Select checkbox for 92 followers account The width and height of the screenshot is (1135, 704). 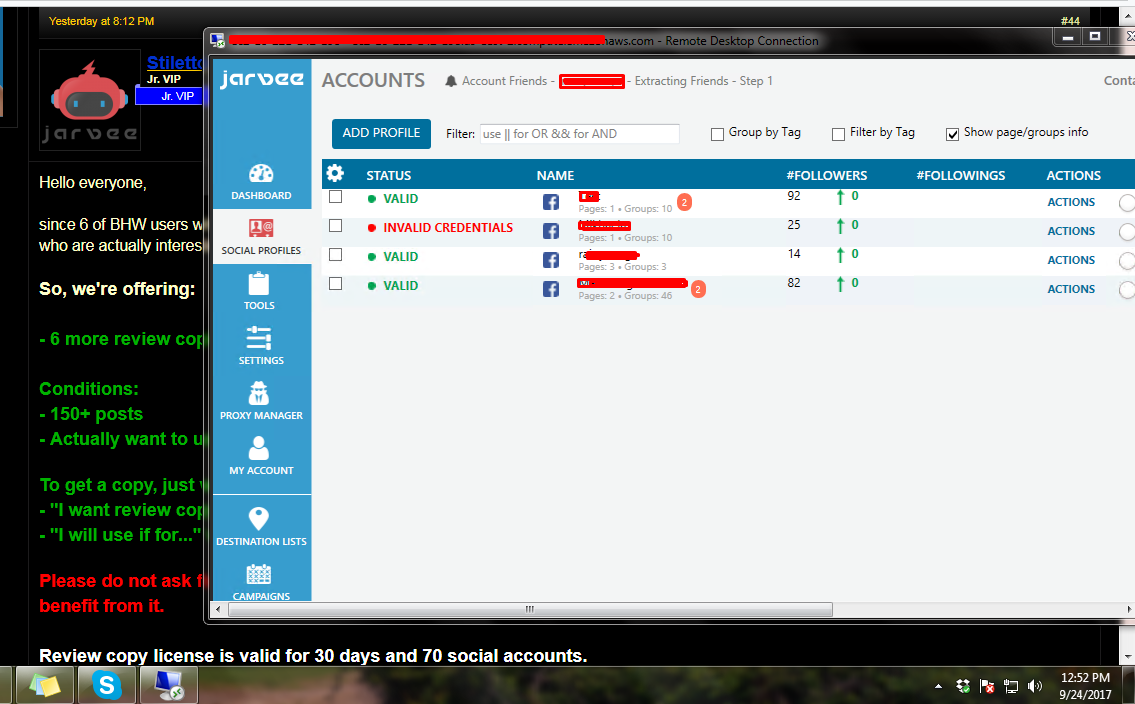coord(335,197)
